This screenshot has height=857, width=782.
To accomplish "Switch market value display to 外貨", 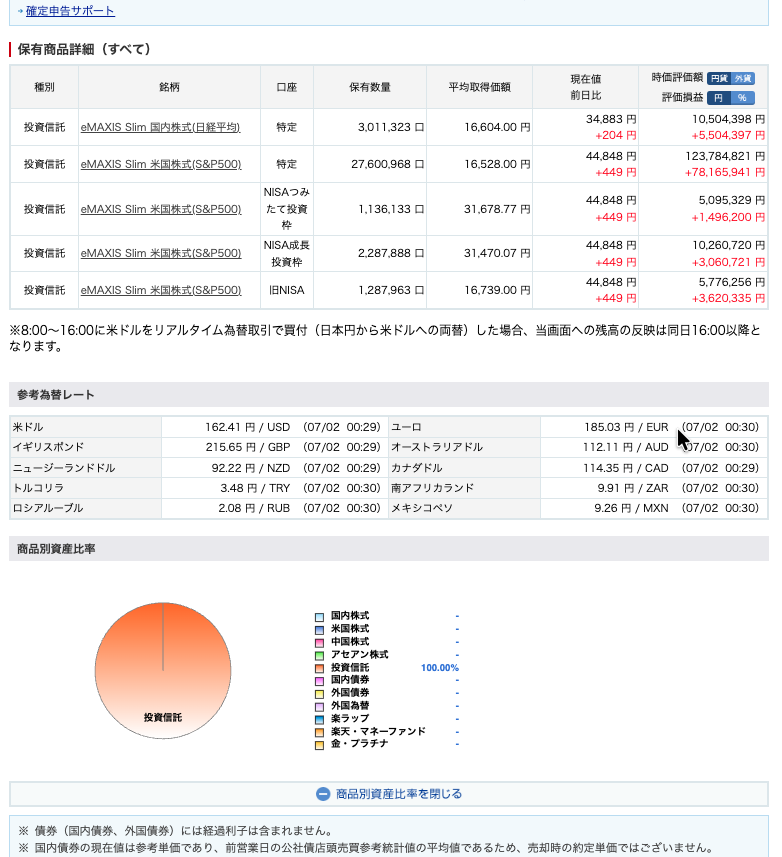I will [743, 79].
